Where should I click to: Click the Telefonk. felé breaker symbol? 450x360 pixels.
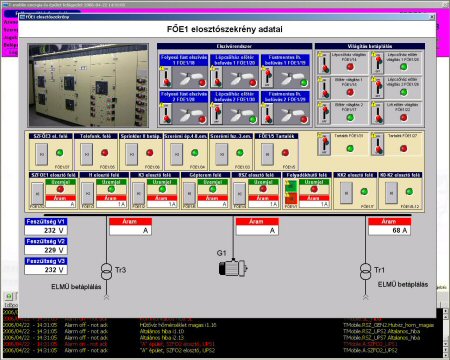point(87,154)
